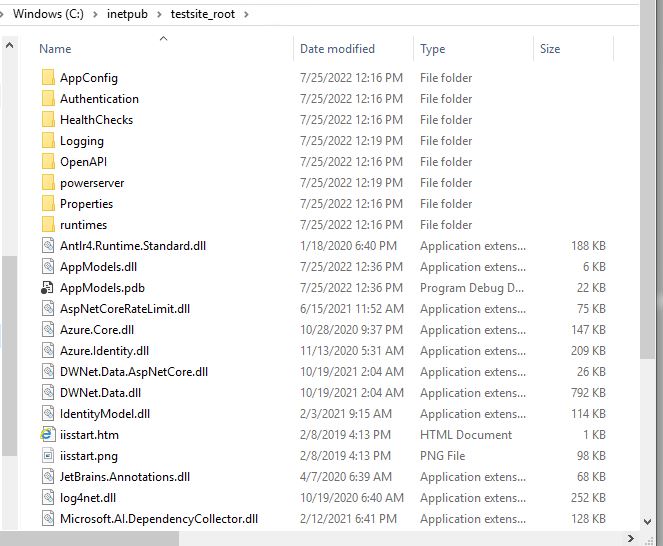Click the powerserver folder icon
663x546 pixels.
click(47, 183)
